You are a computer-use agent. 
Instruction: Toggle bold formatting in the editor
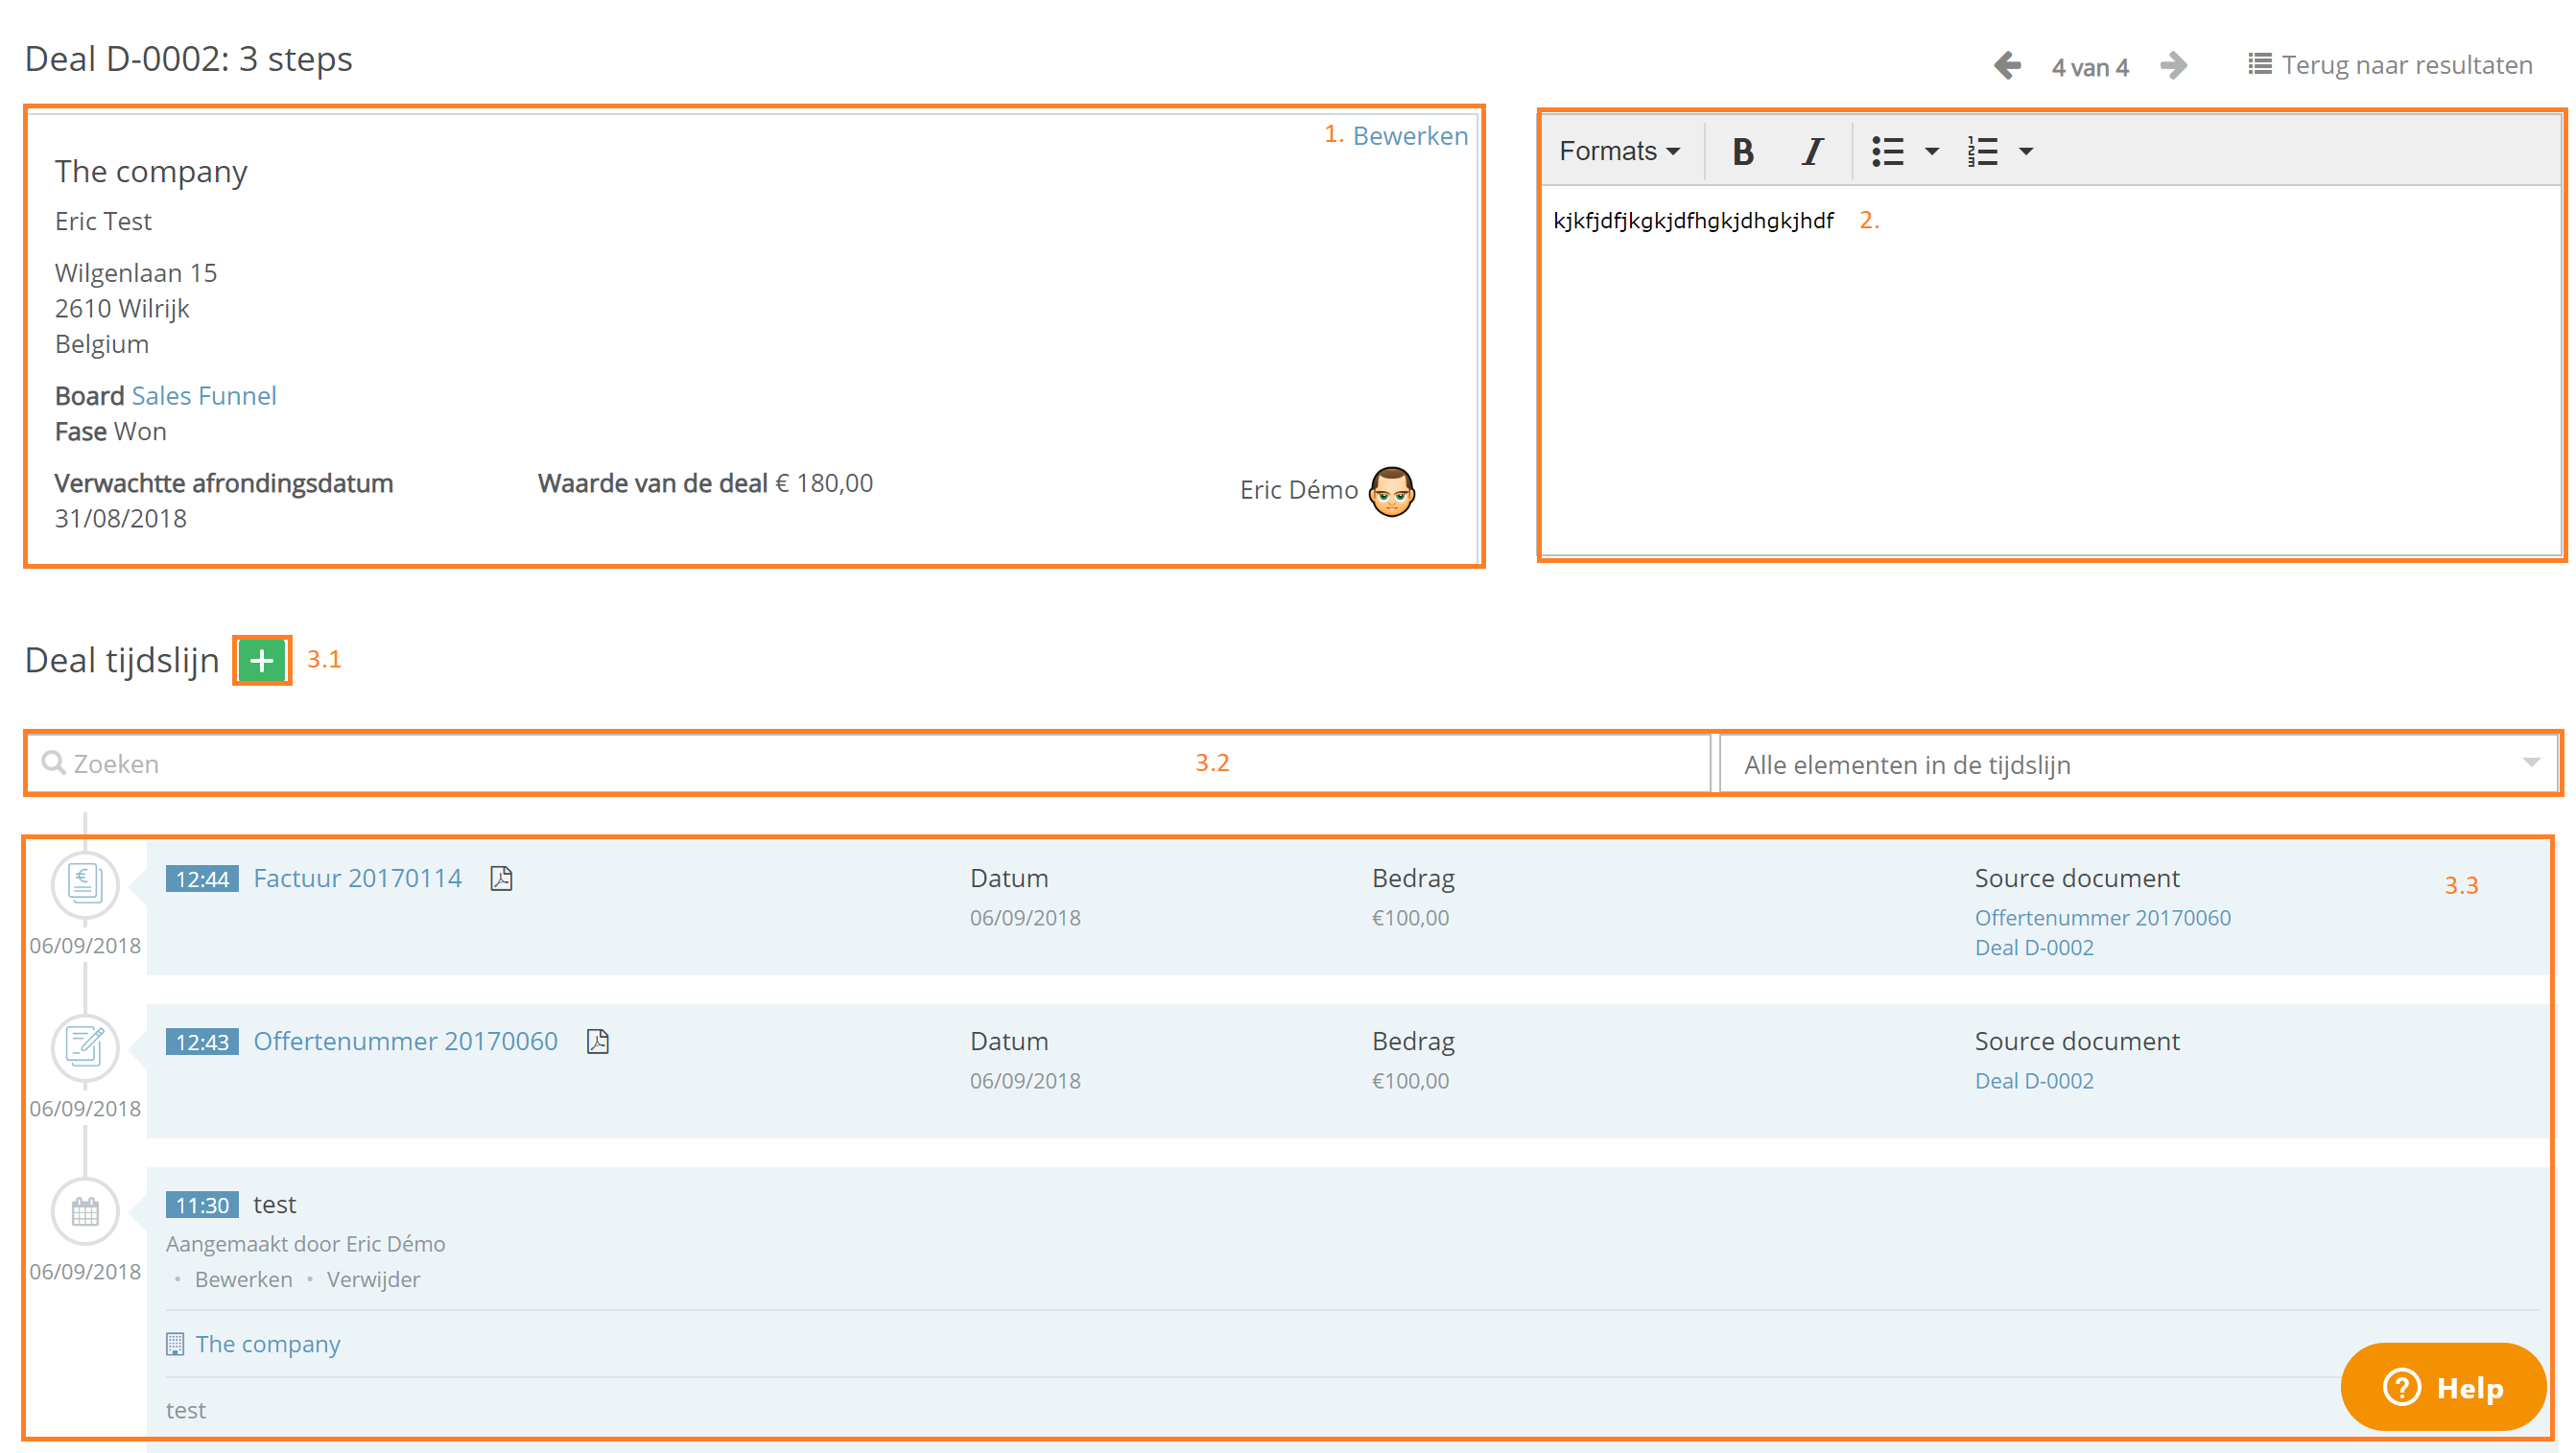(x=1743, y=151)
